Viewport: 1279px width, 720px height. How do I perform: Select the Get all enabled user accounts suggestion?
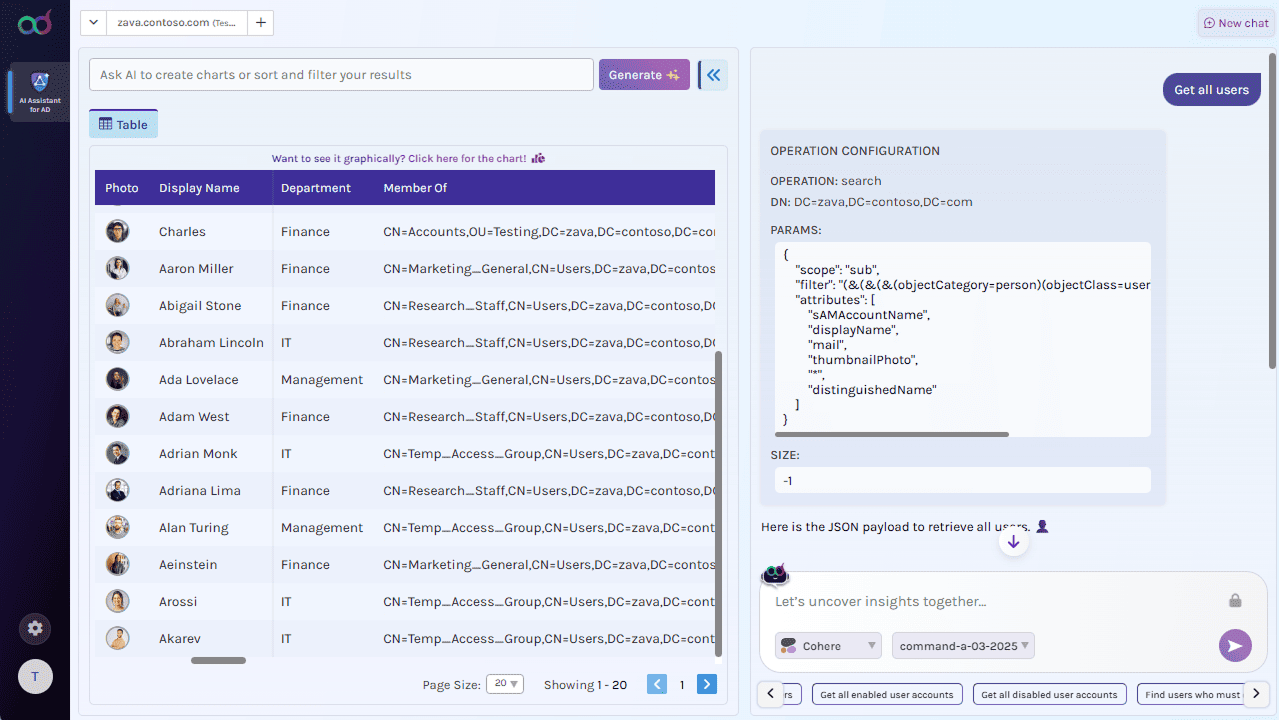[x=887, y=693]
